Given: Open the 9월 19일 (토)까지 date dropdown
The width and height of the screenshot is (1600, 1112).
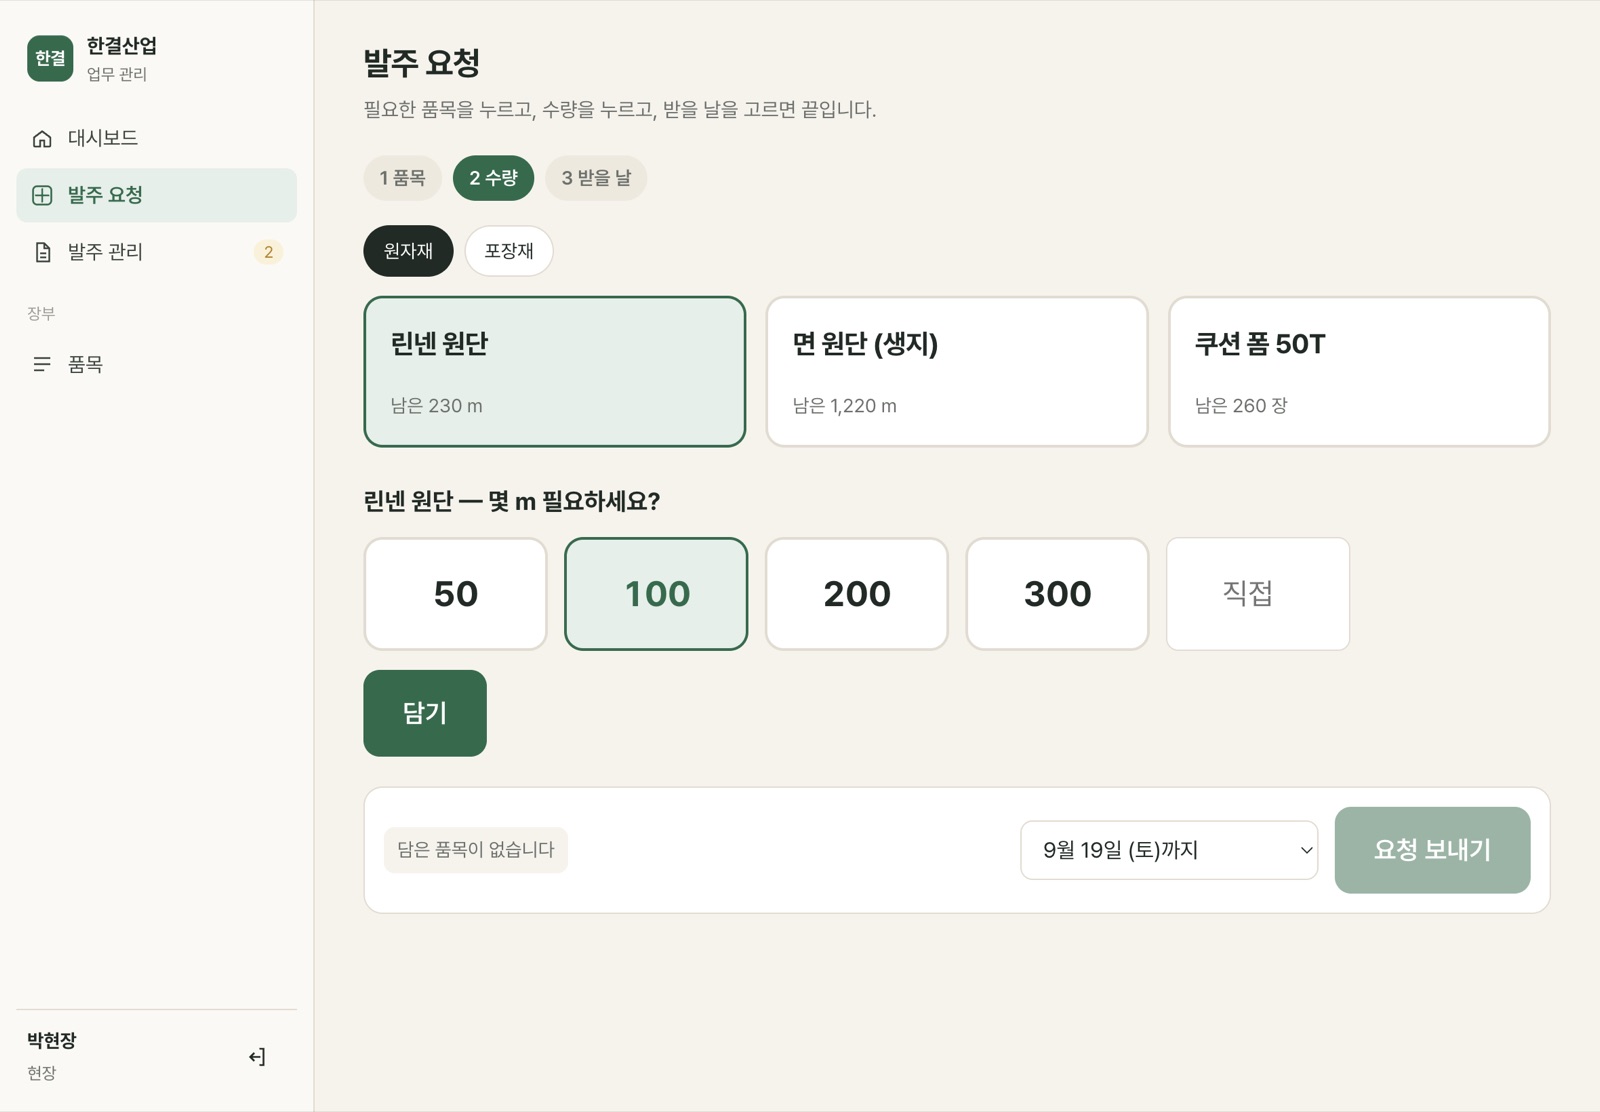Looking at the screenshot, I should (1169, 850).
